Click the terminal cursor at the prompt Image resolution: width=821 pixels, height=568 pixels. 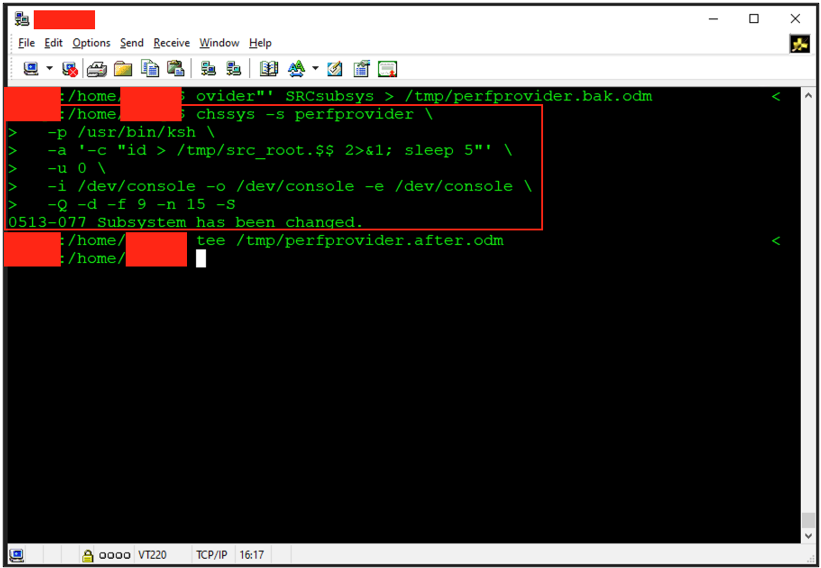tap(201, 258)
